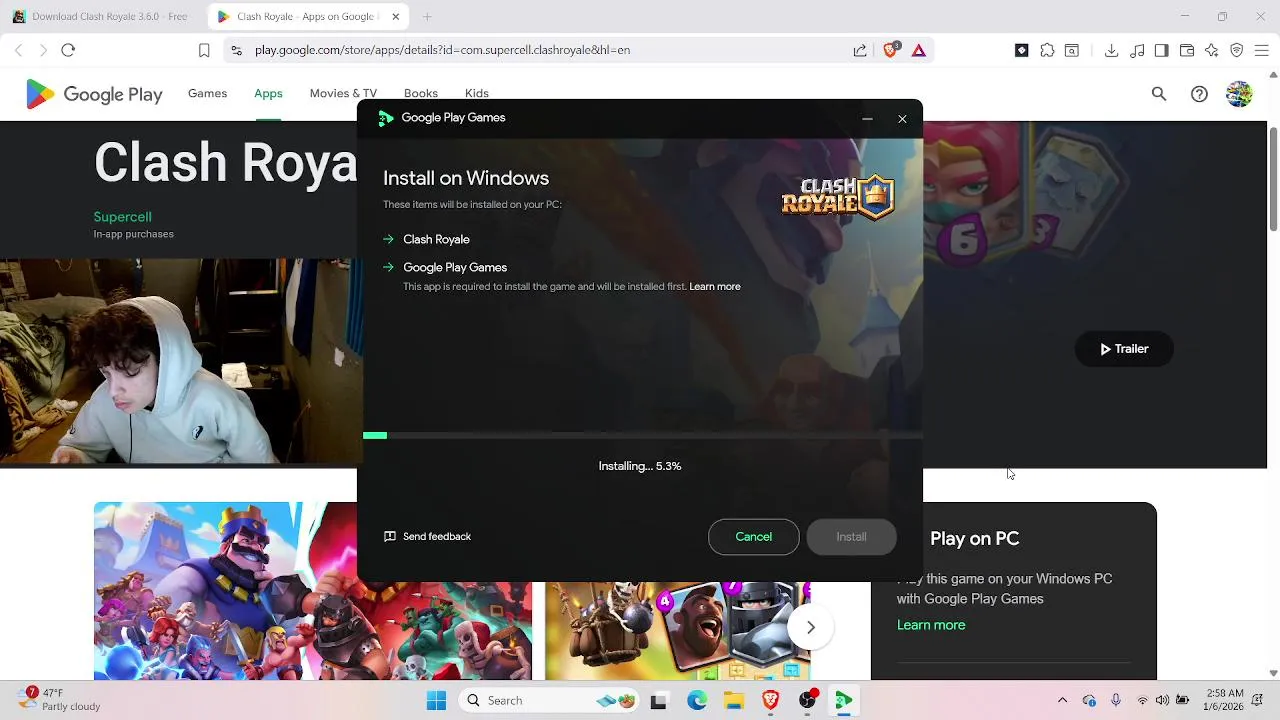Expand hidden system tray icons chevron
This screenshot has height=720, width=1280.
[x=1062, y=701]
